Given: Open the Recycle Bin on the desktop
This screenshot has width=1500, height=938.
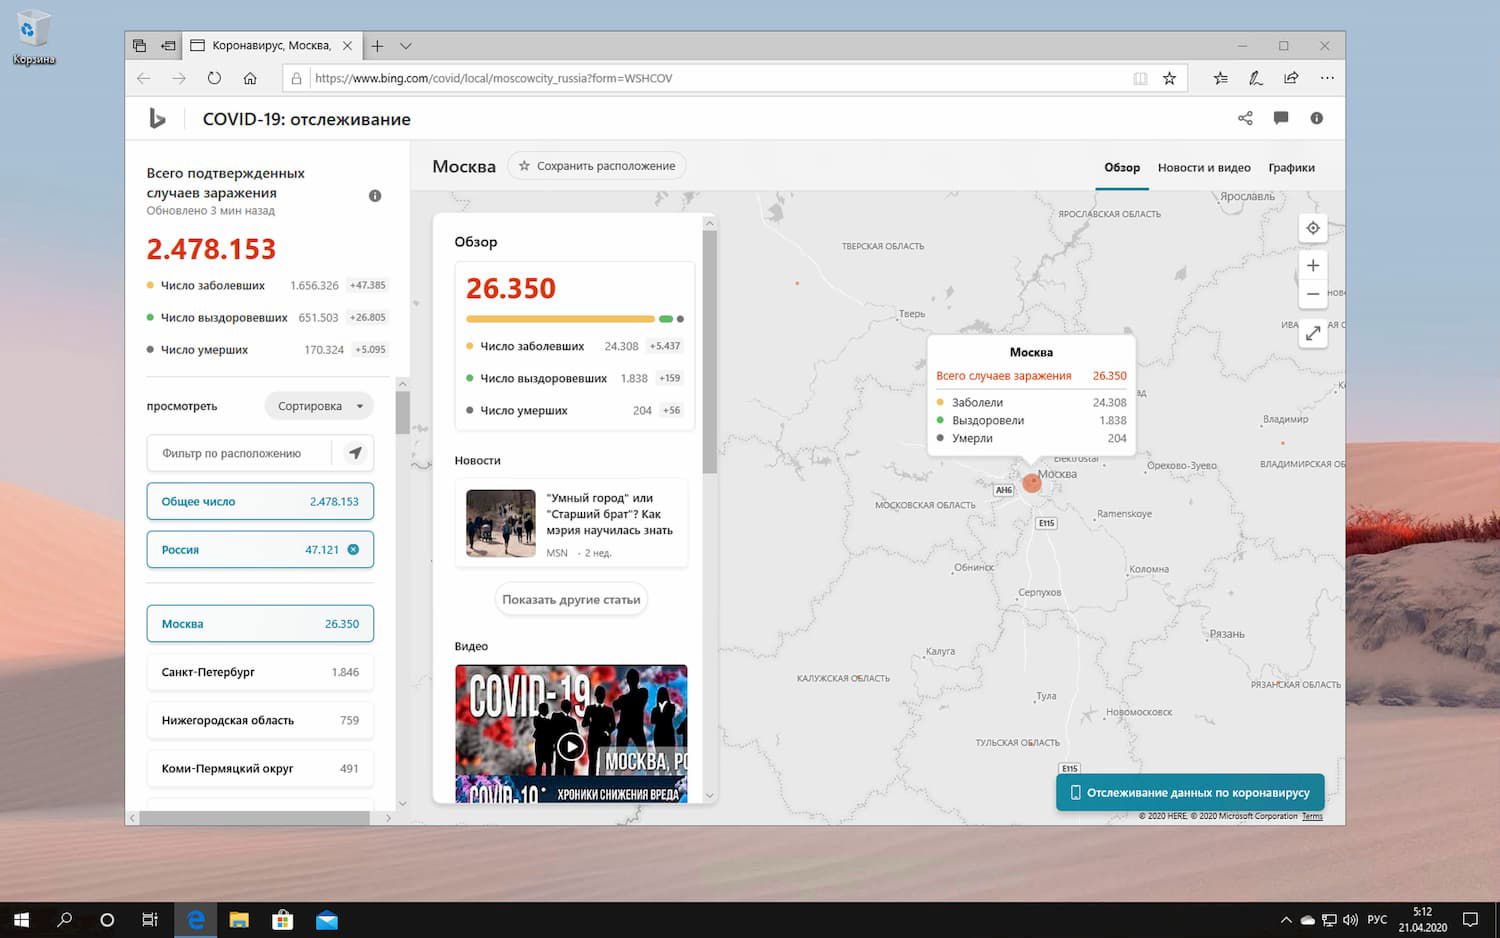Looking at the screenshot, I should (x=33, y=38).
